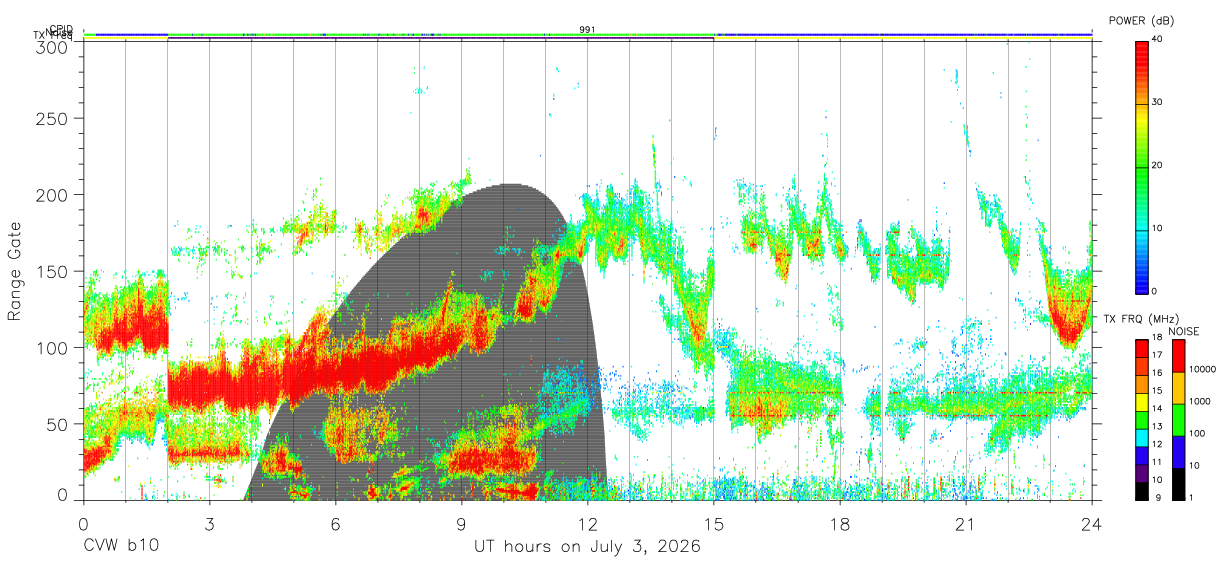
Task: Pick the blue 11–12 MHz frequency swatch
Action: [x=1142, y=453]
